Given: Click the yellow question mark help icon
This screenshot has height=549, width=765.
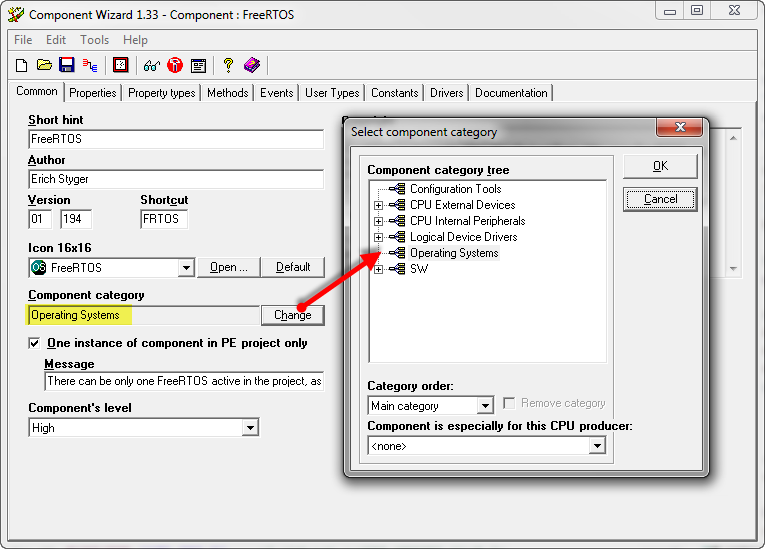Looking at the screenshot, I should tap(228, 65).
